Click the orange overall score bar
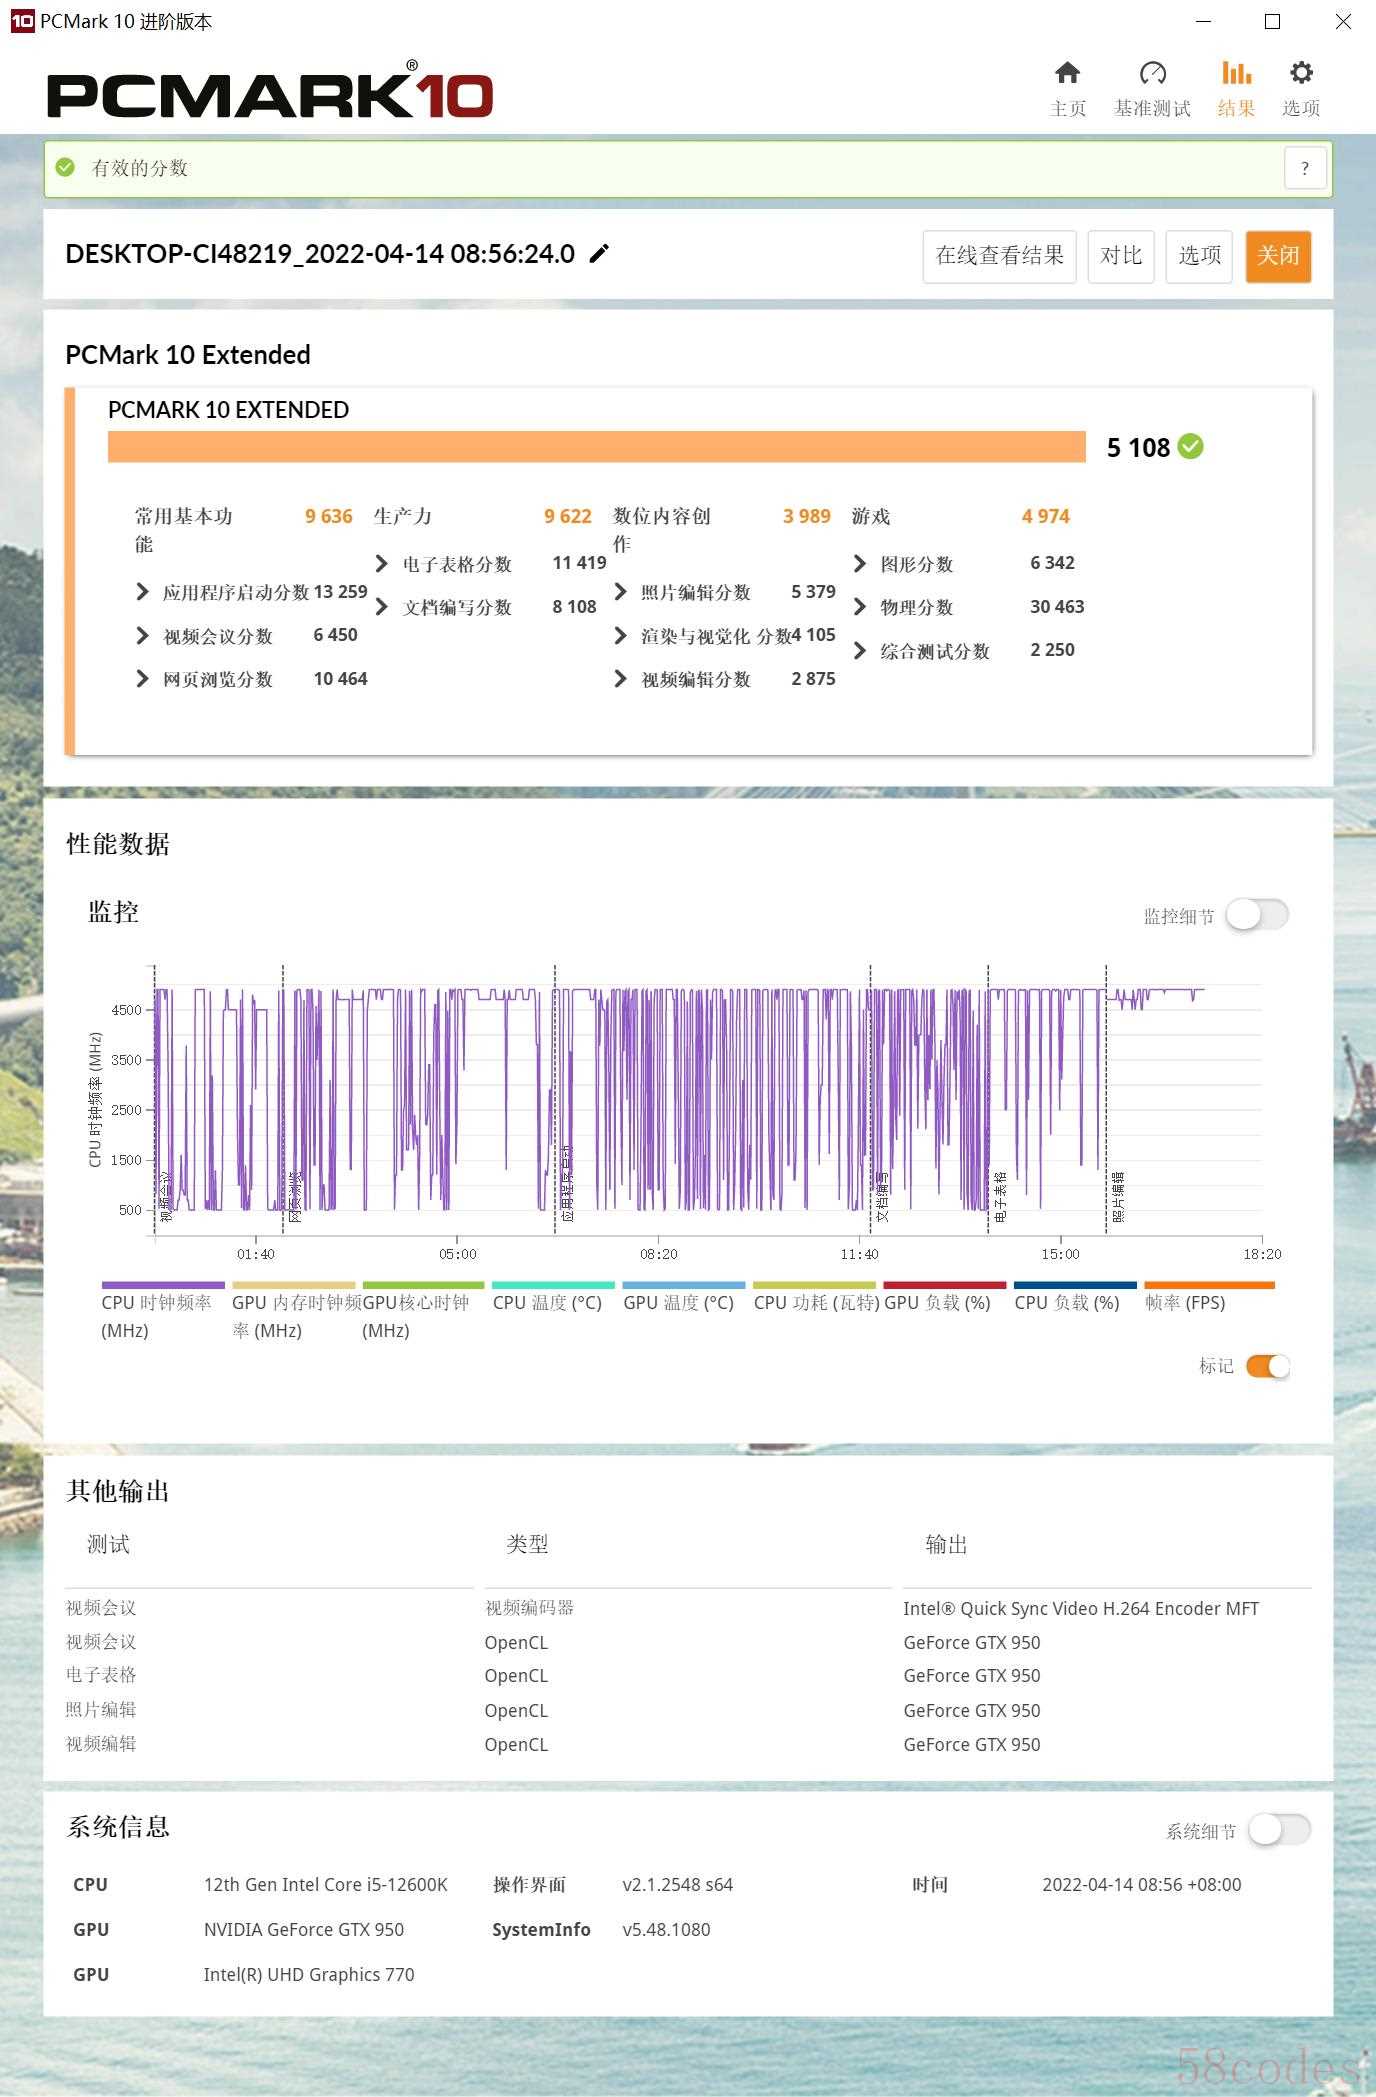Viewport: 1376px width, 2097px height. click(597, 447)
